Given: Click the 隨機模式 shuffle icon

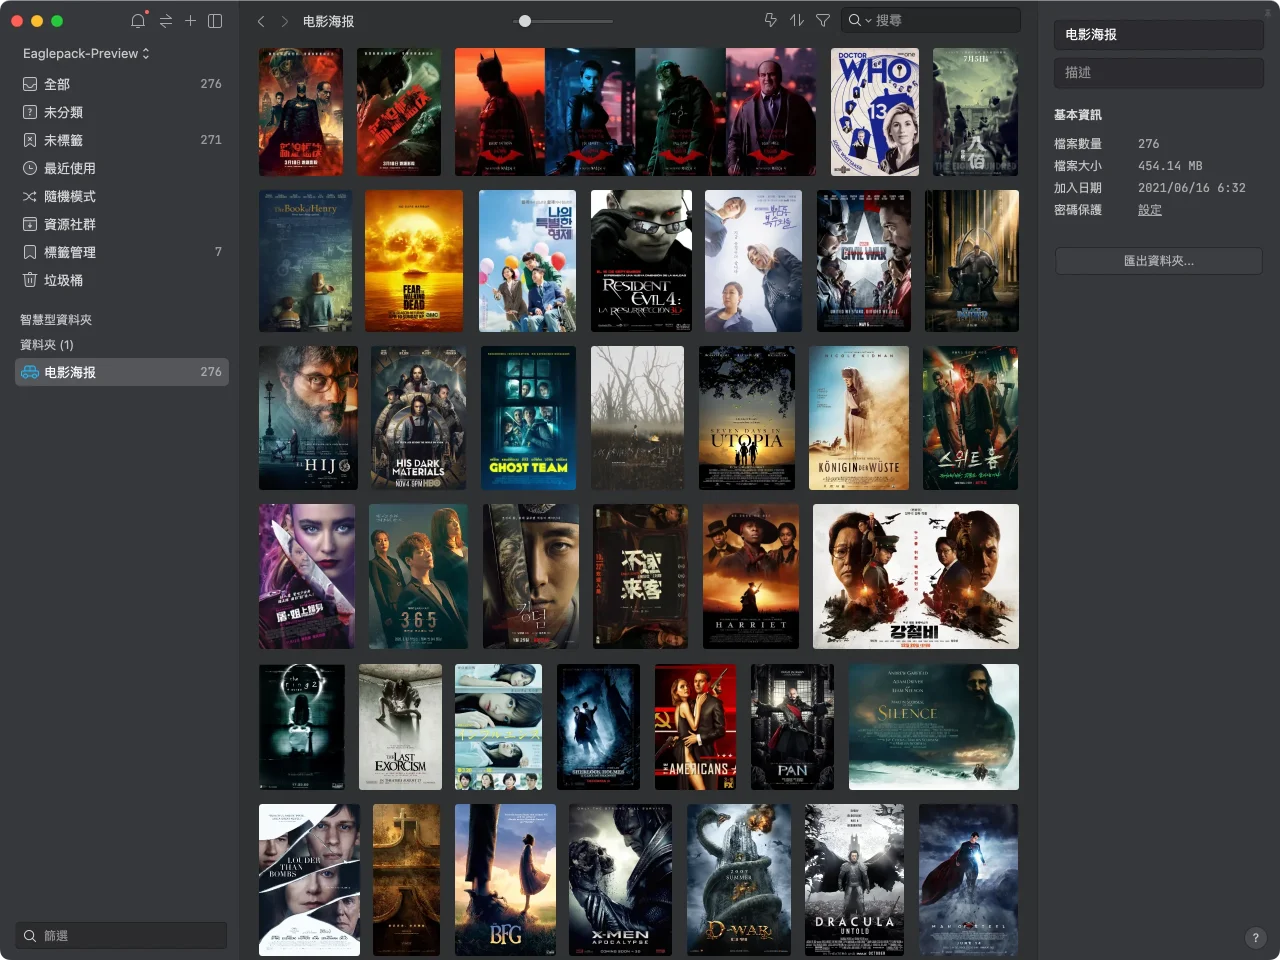Looking at the screenshot, I should tap(30, 196).
